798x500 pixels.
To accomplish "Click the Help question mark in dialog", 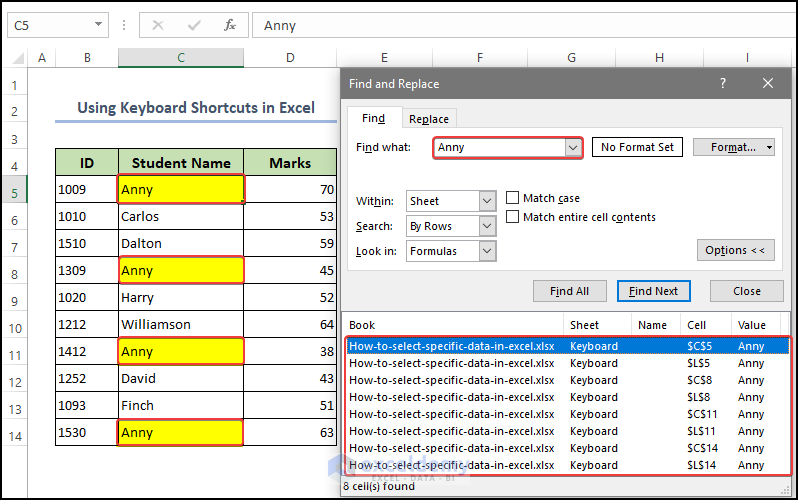I will point(723,84).
